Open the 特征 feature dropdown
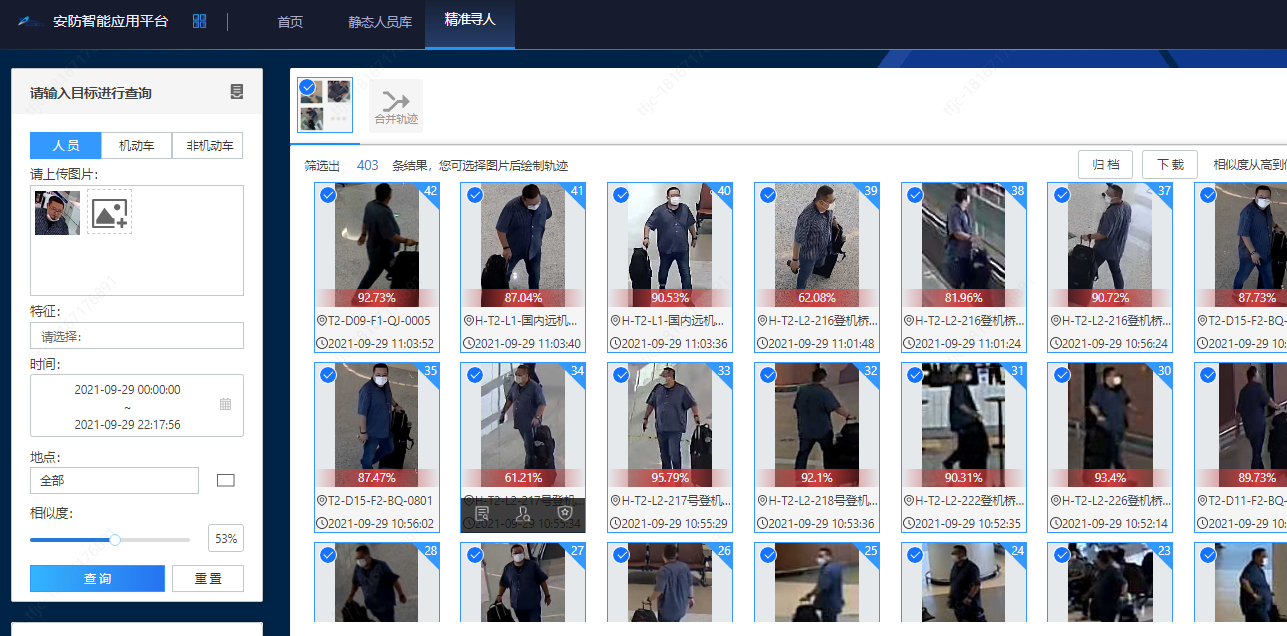This screenshot has height=636, width=1287. 137,336
